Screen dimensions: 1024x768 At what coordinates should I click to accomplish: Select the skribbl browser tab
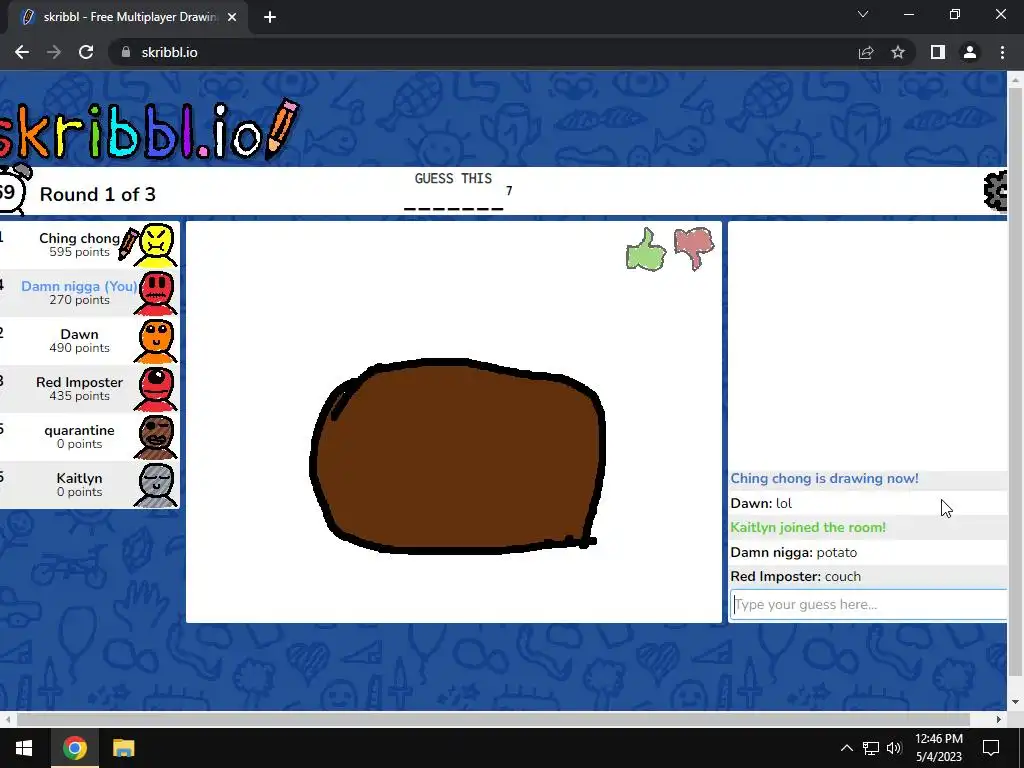(x=128, y=17)
